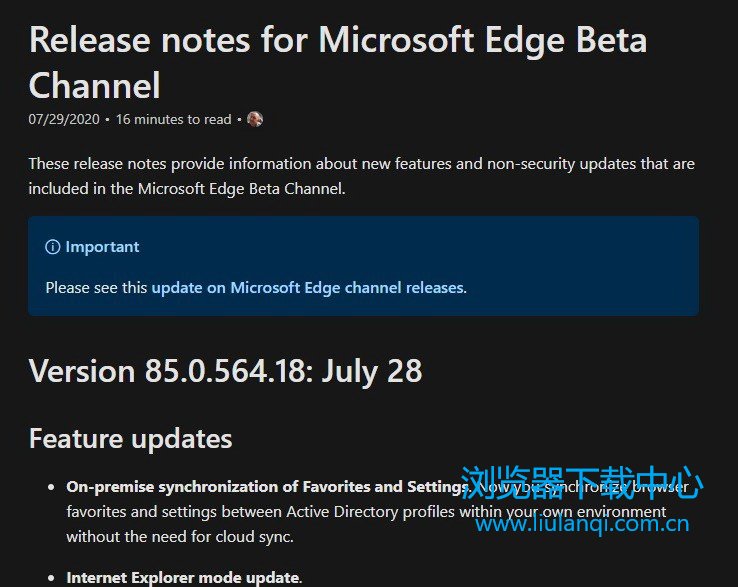738x587 pixels.
Task: Click the Important label in the alert box
Action: point(102,247)
